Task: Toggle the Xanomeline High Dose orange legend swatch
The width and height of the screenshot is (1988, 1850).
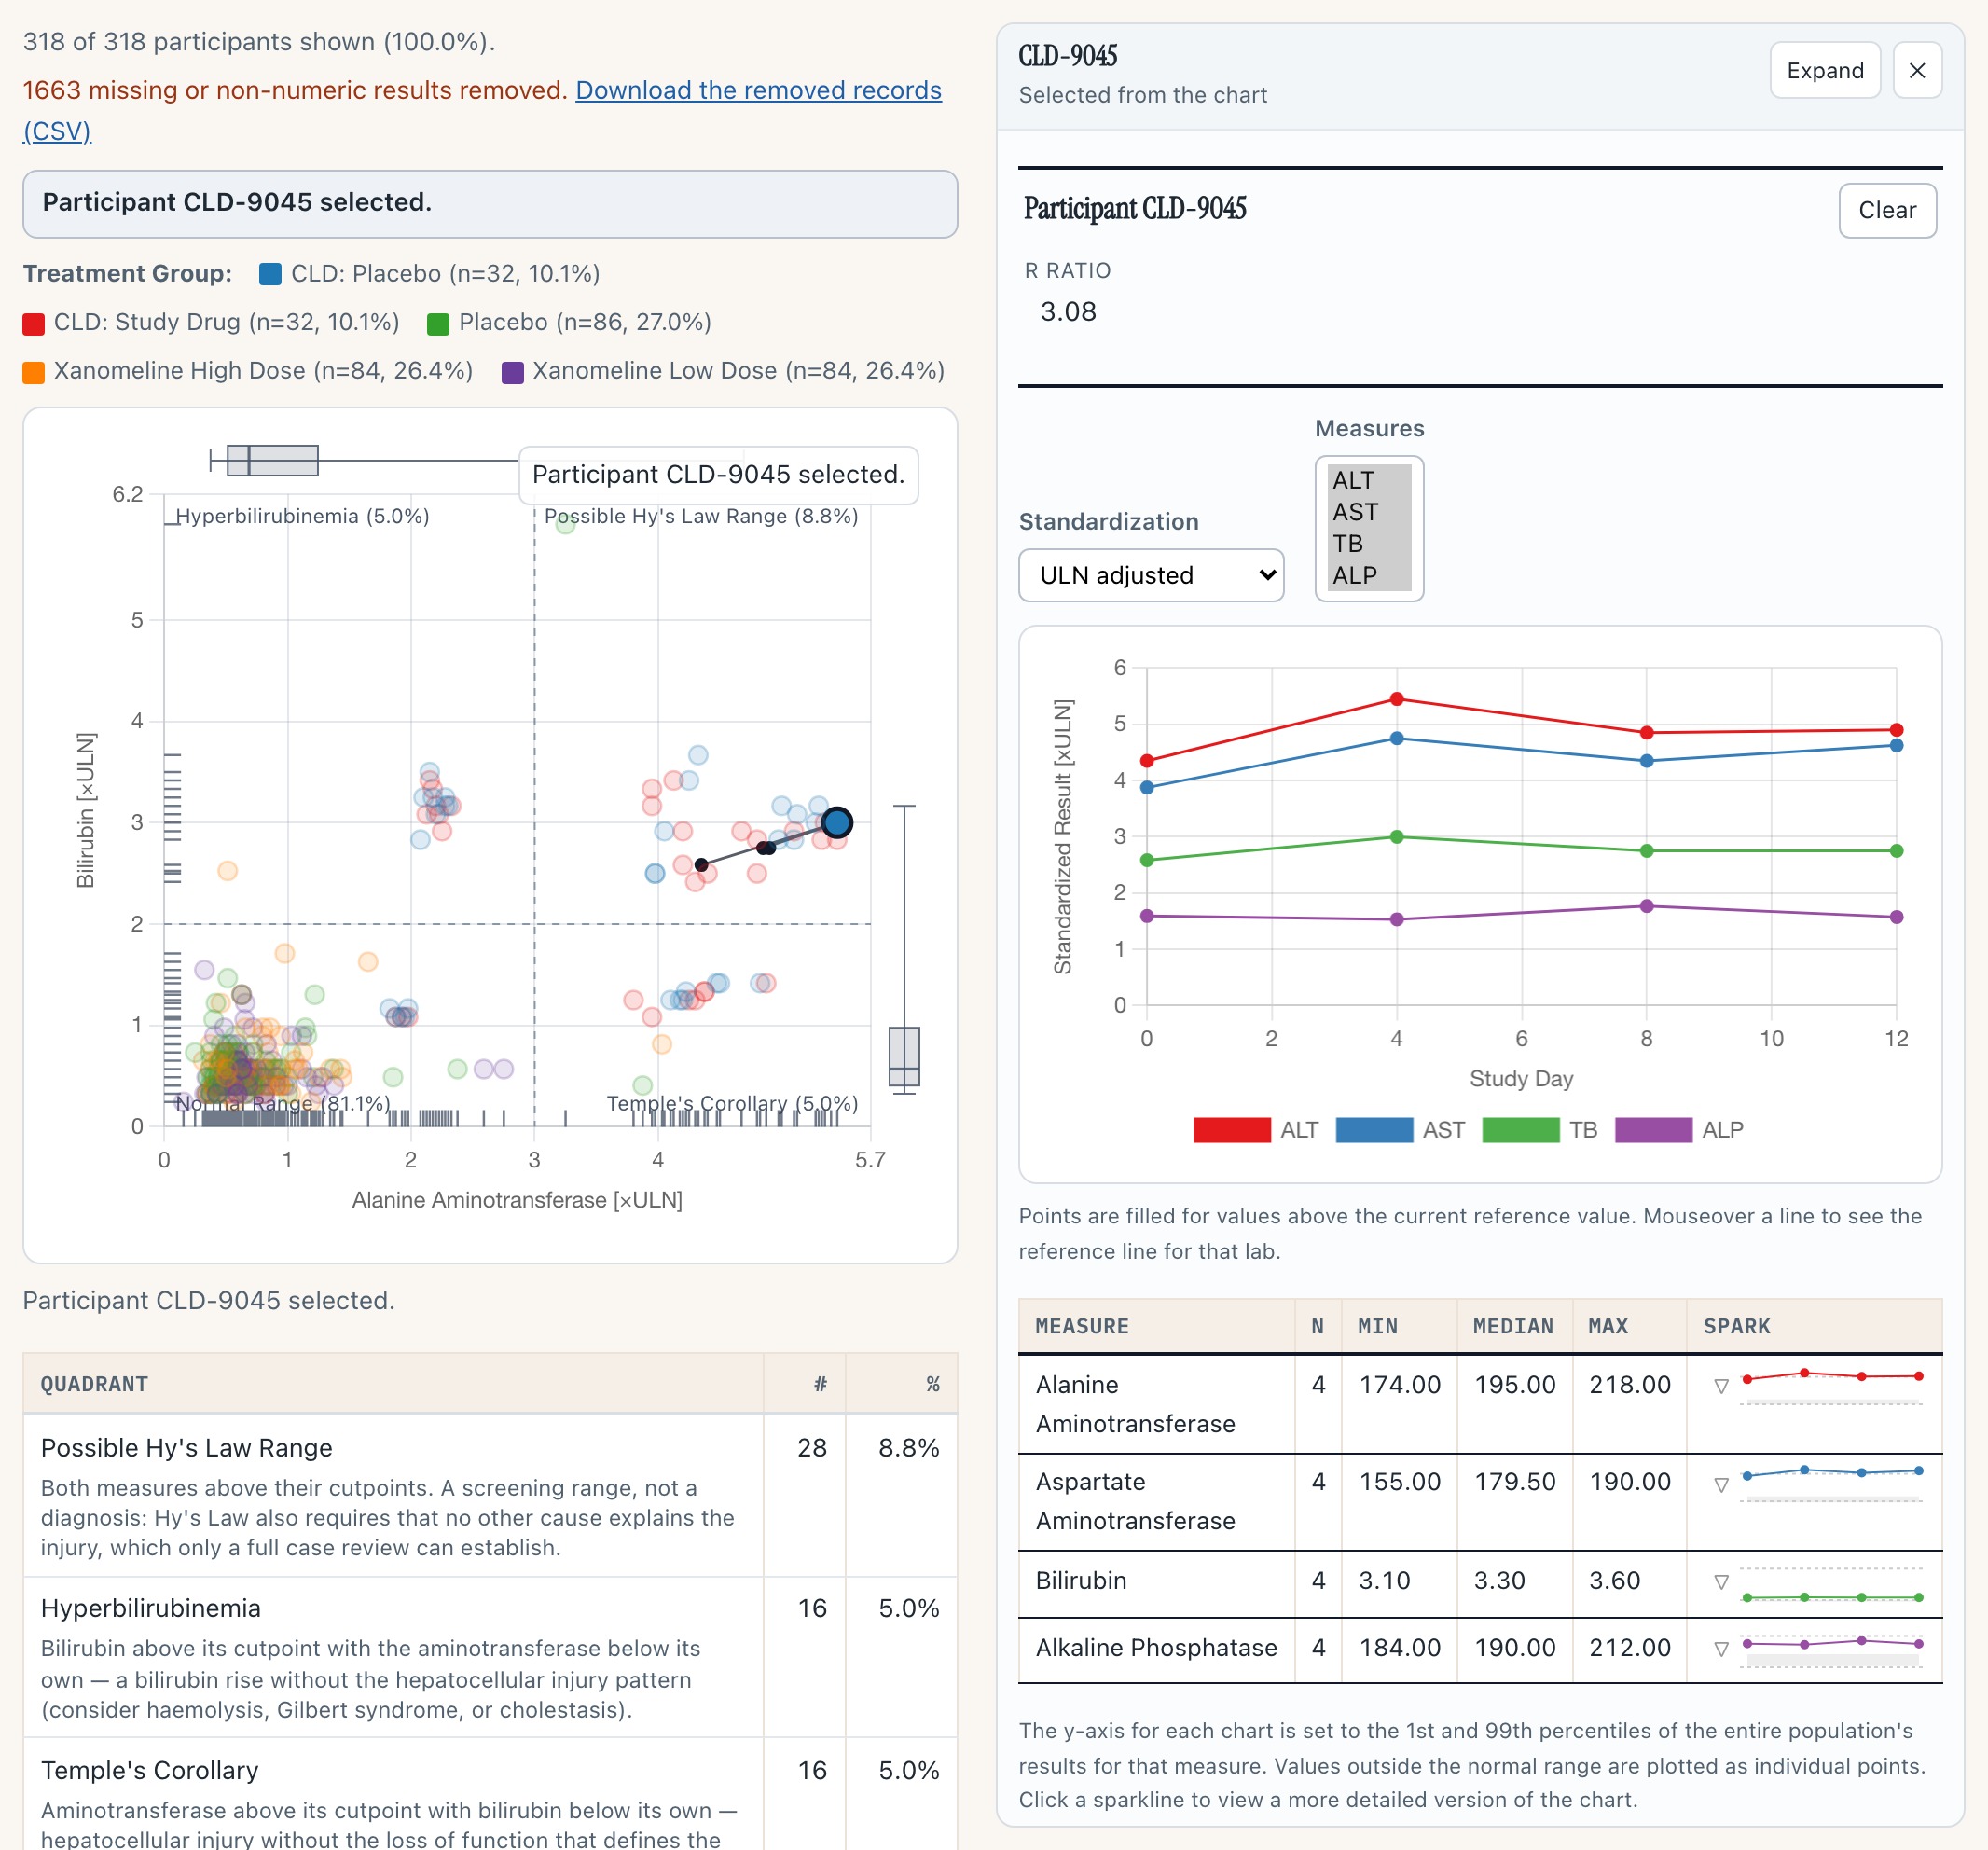Action: pyautogui.click(x=34, y=372)
